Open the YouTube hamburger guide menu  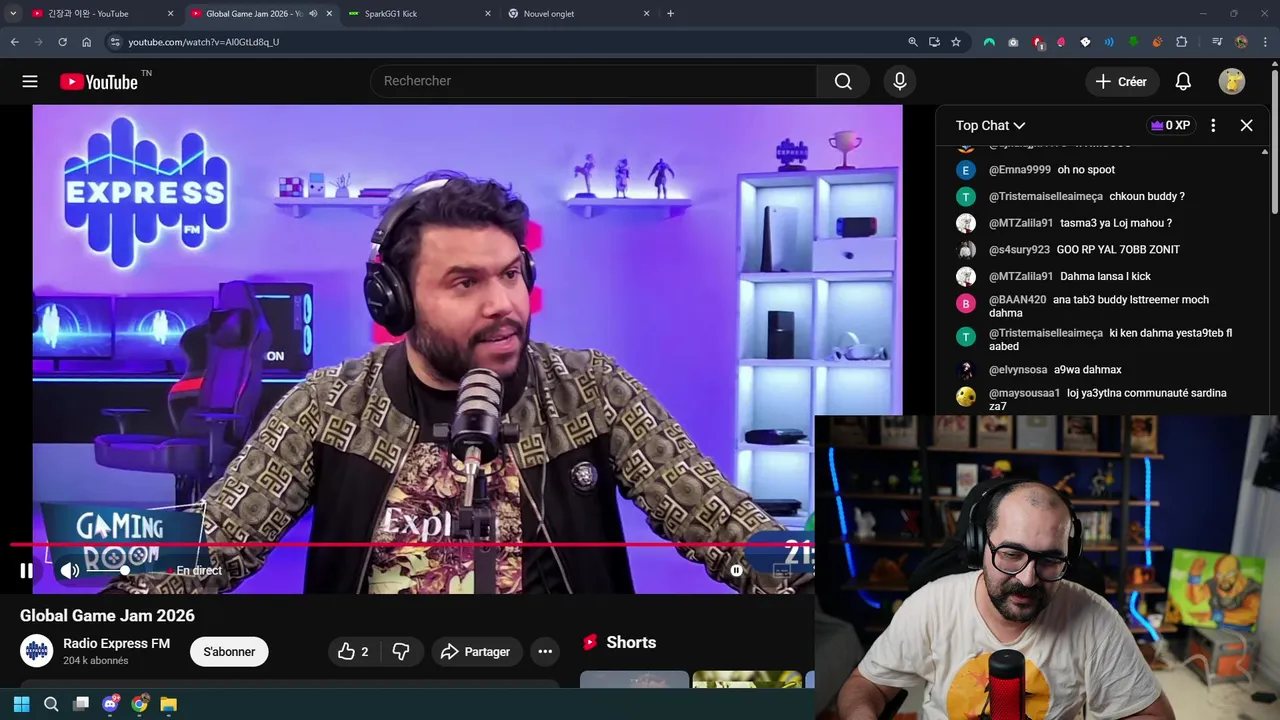[x=30, y=82]
